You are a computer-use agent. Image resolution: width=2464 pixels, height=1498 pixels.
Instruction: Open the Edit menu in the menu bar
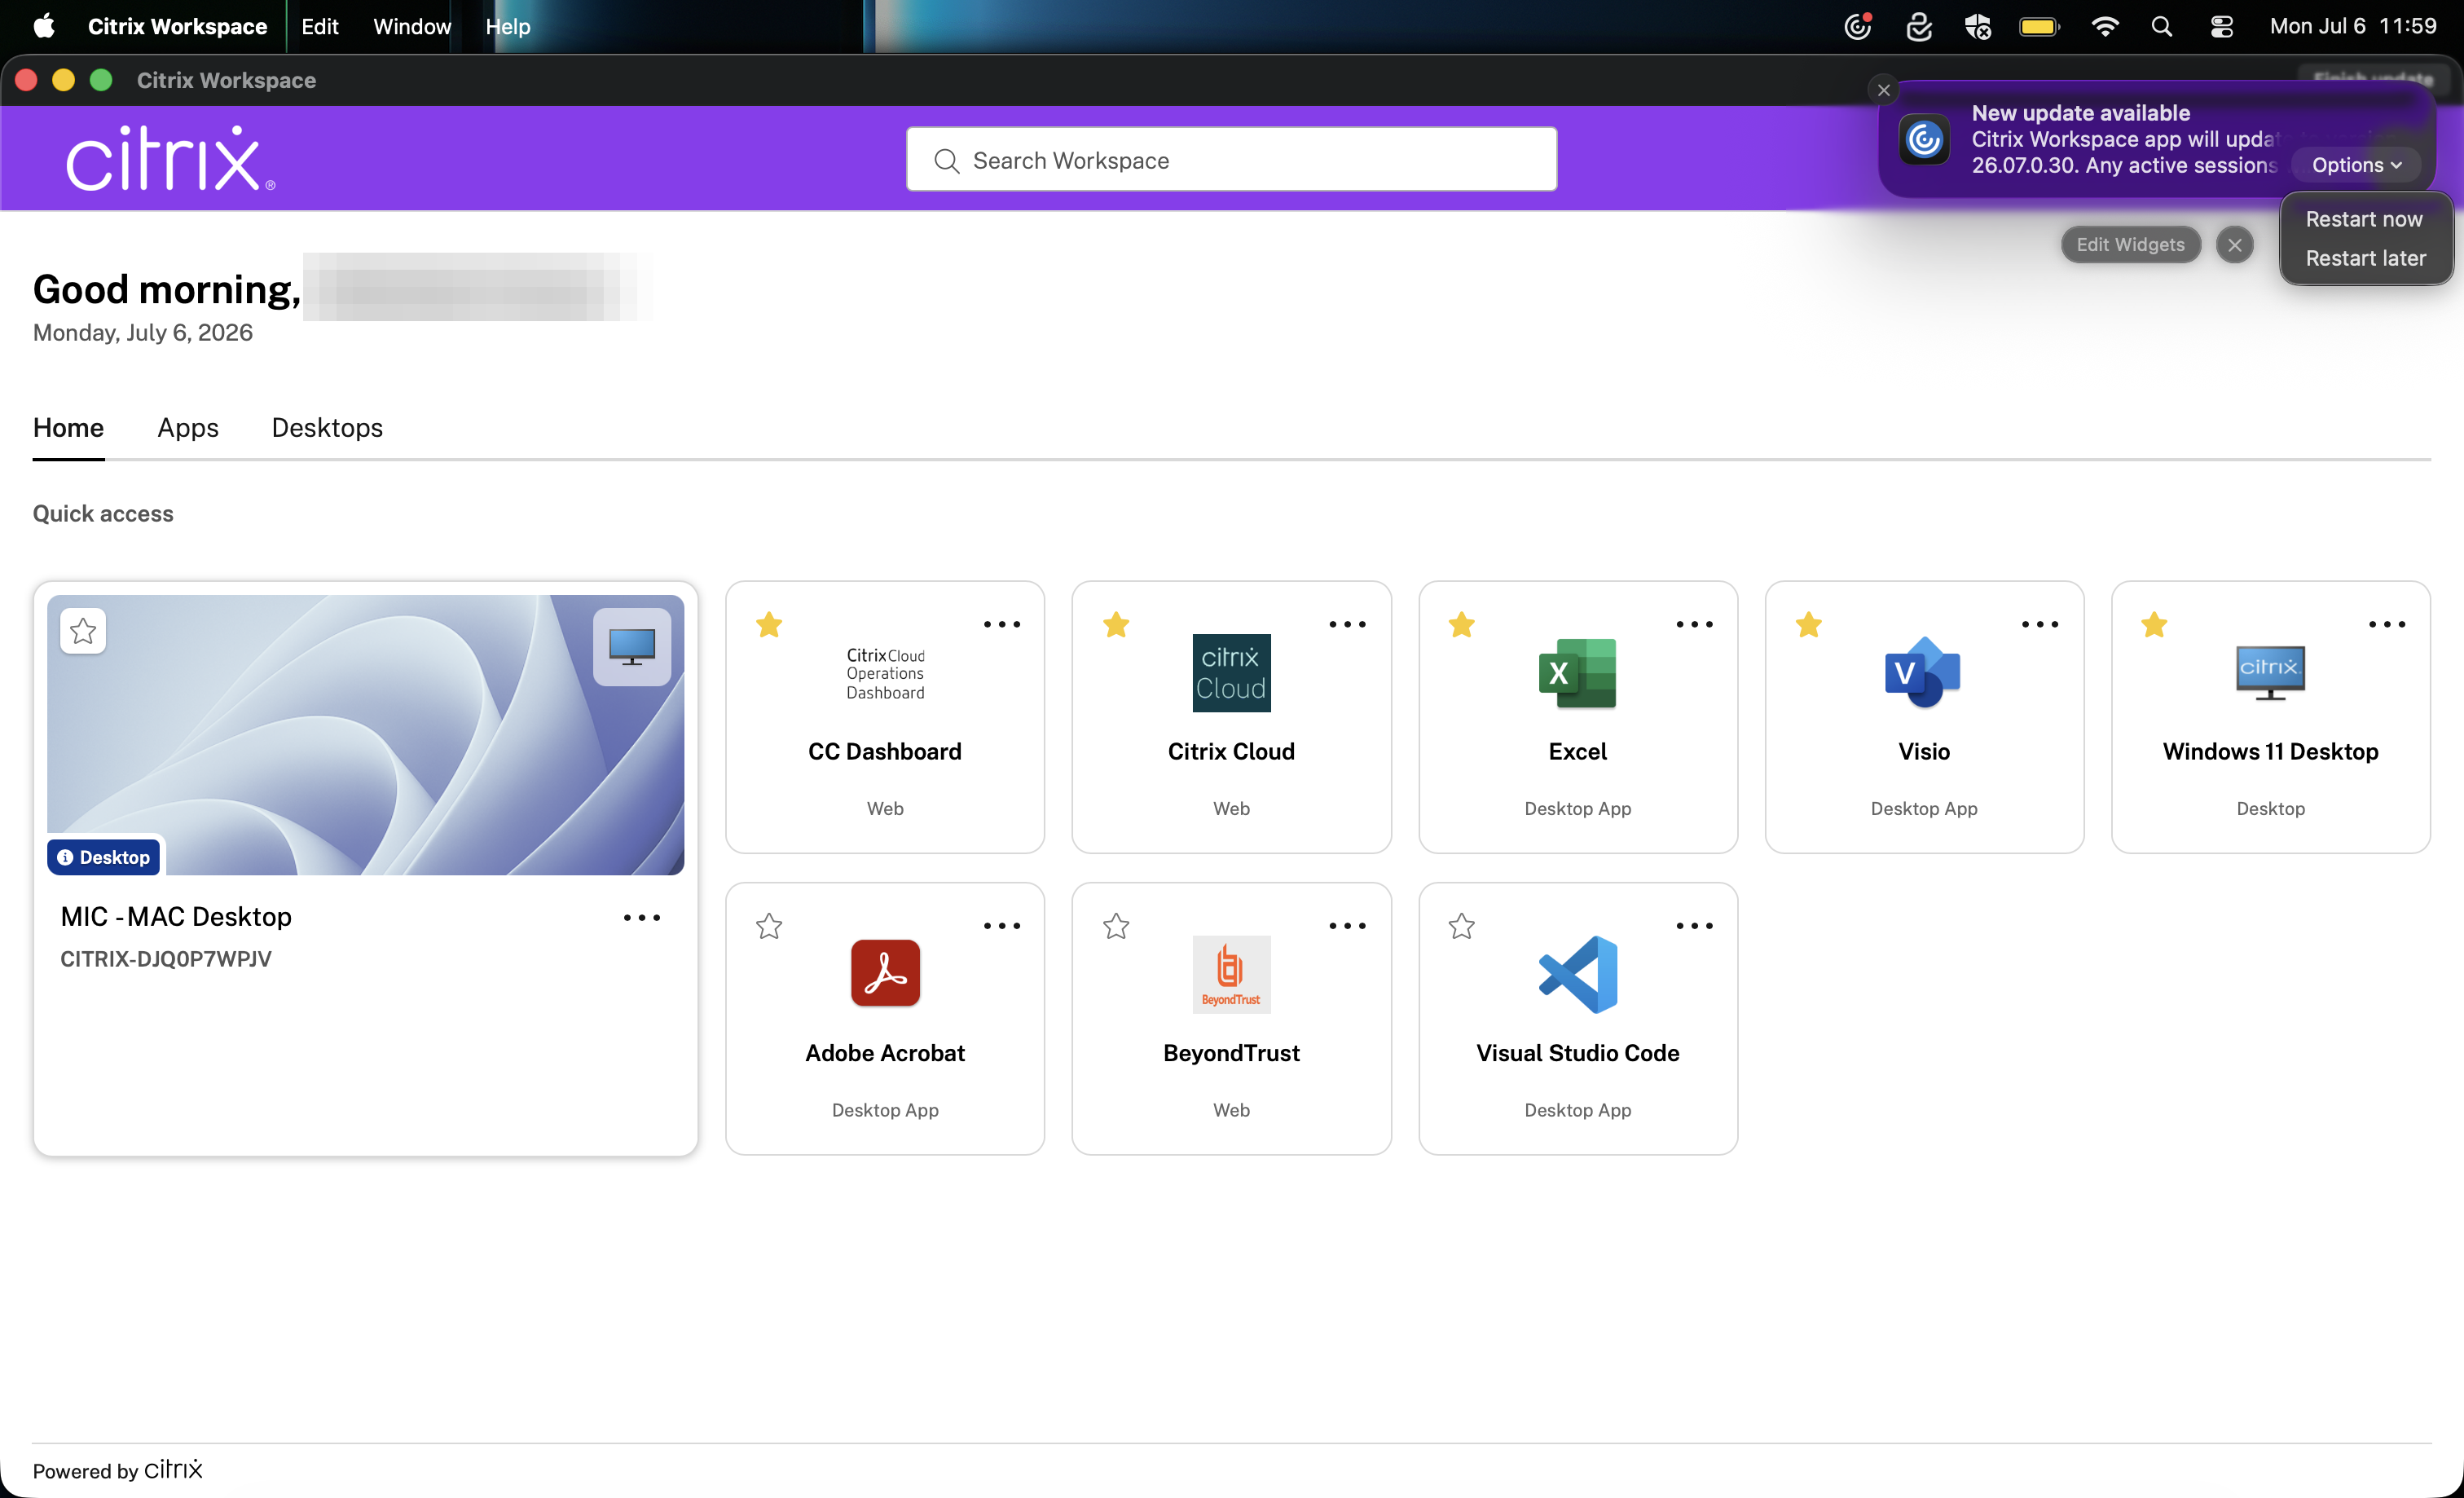click(320, 26)
